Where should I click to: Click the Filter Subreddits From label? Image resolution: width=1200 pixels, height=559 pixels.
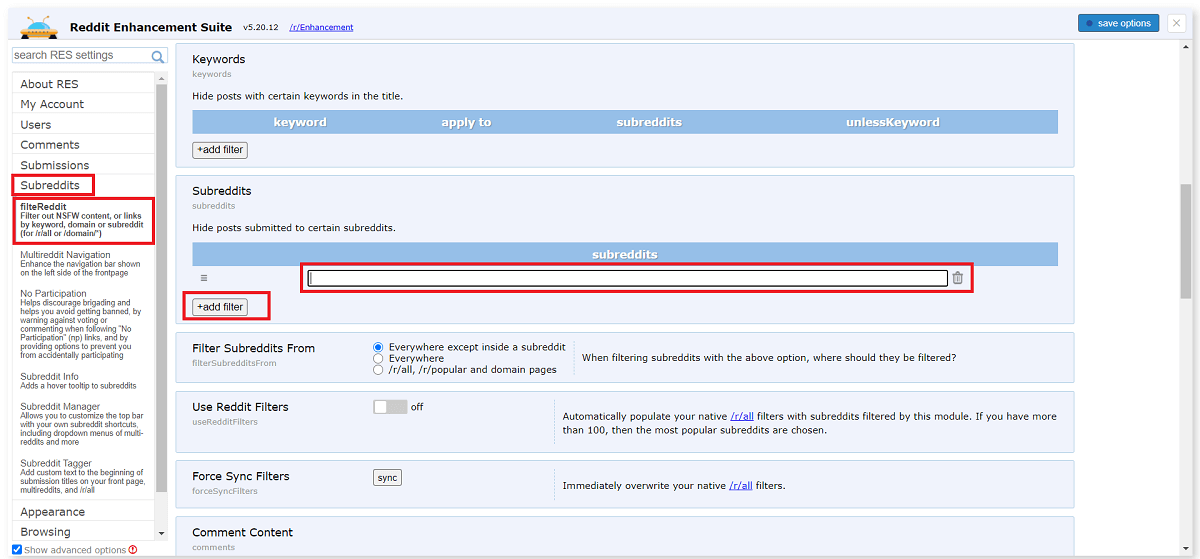(253, 348)
